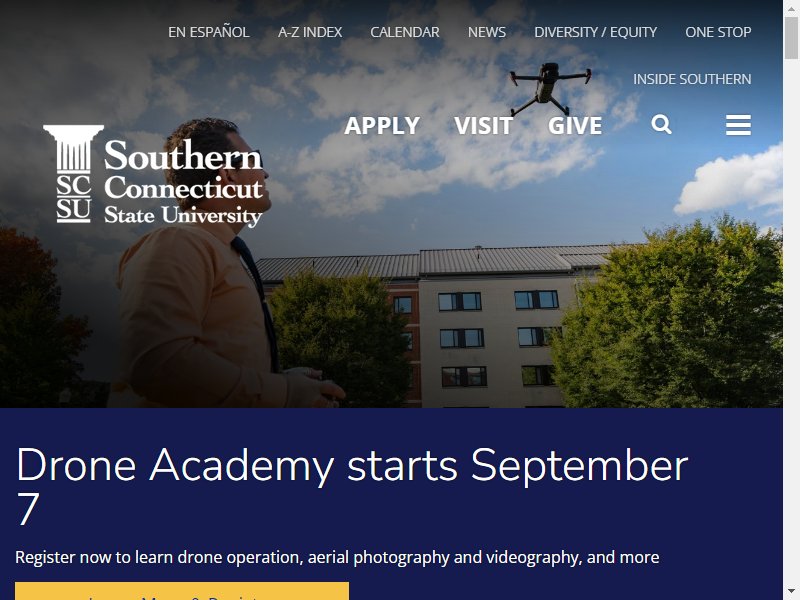Click the flying drone in hero image

(550, 89)
